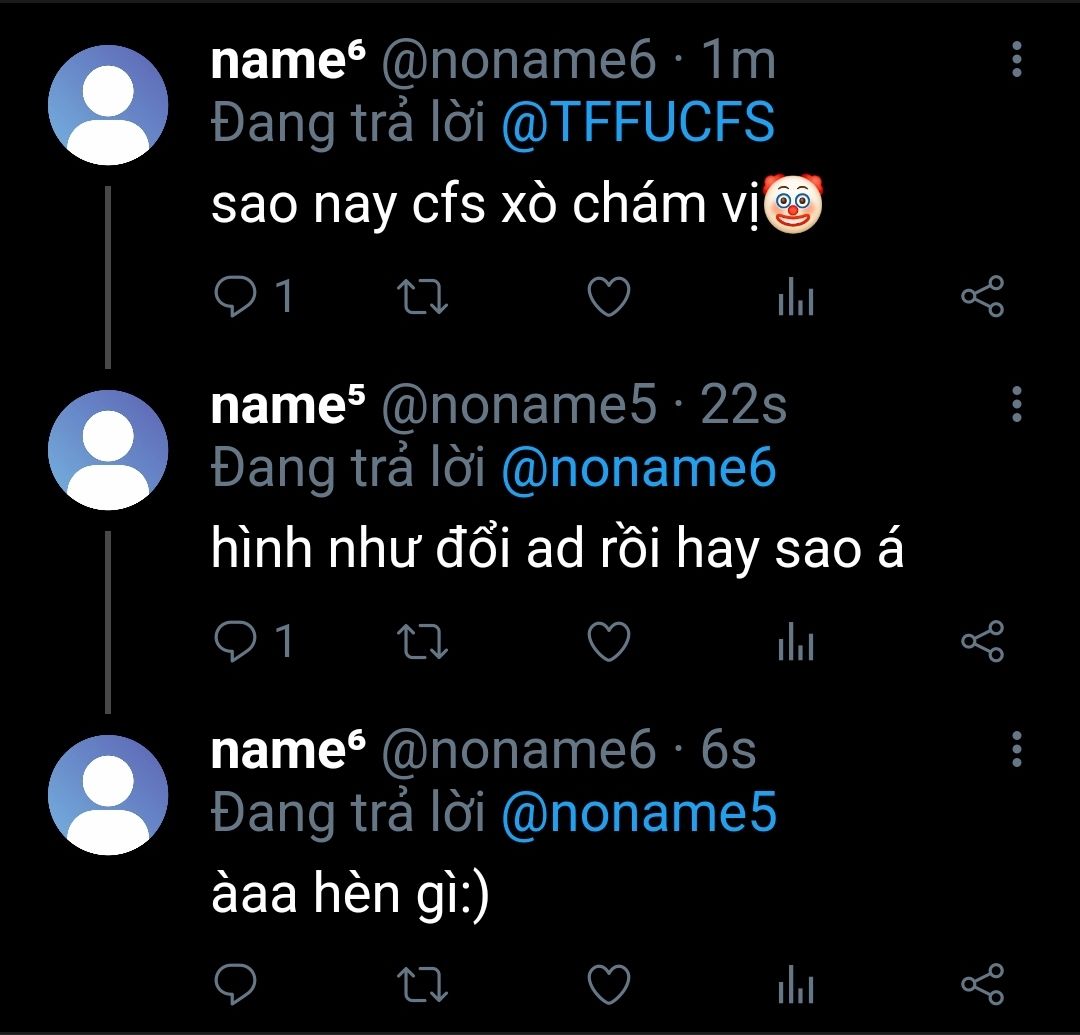
Task: Like the "sao nay cfs xò chám vị" tweet
Action: (608, 297)
